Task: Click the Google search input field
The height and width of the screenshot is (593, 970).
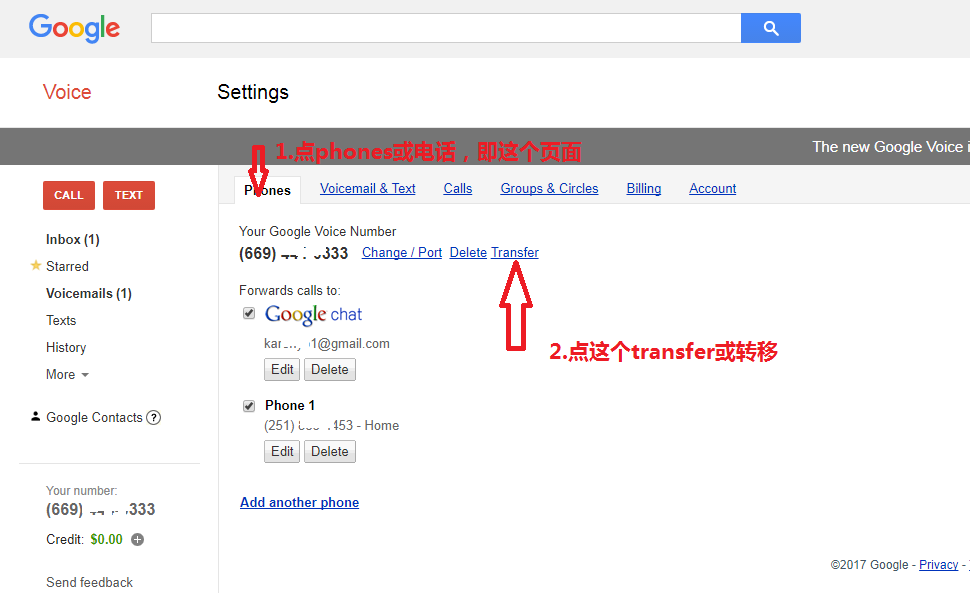Action: (x=446, y=28)
